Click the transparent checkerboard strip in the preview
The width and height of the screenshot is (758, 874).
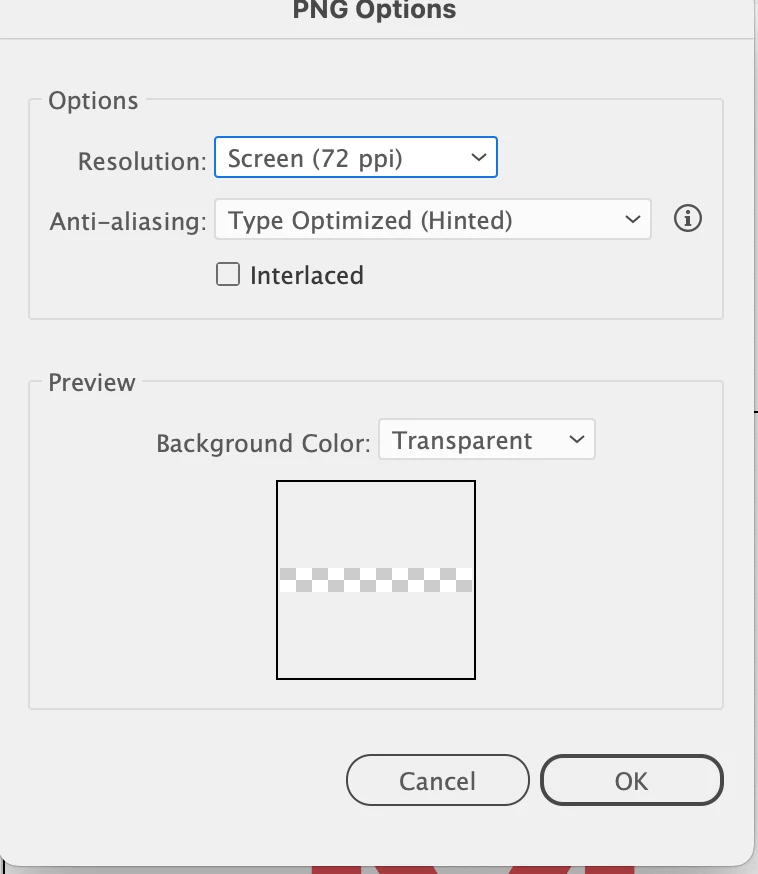(376, 580)
